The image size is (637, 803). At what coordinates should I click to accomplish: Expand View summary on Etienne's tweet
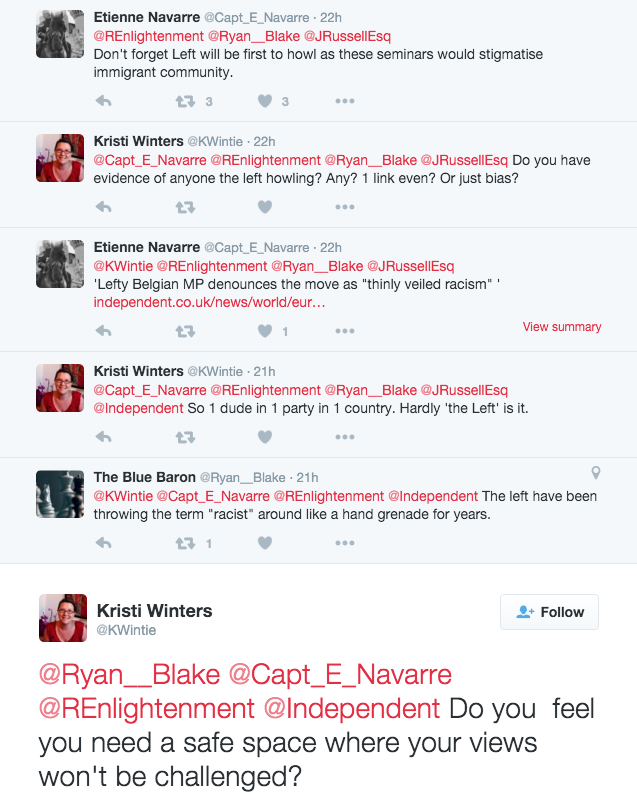pos(562,327)
